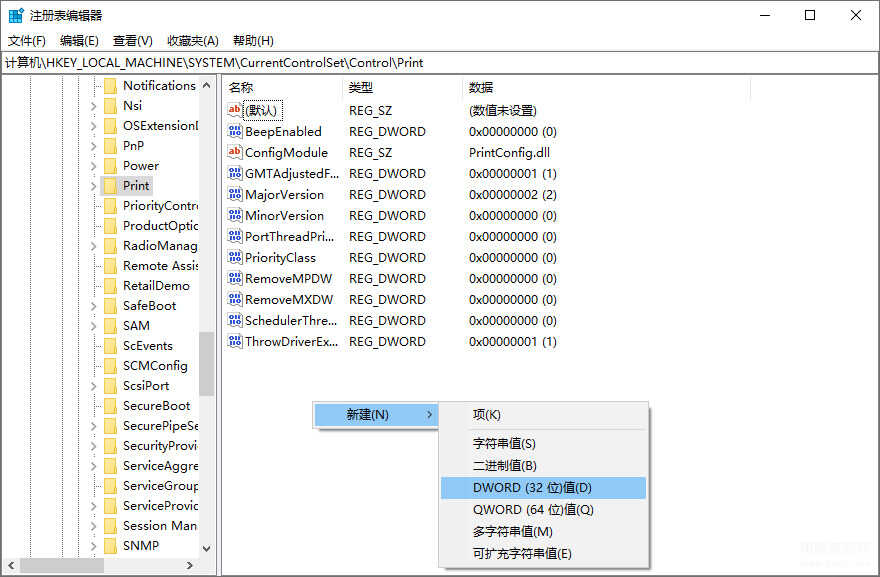Click tree pane horizontal scroll right arrow

click(x=190, y=565)
